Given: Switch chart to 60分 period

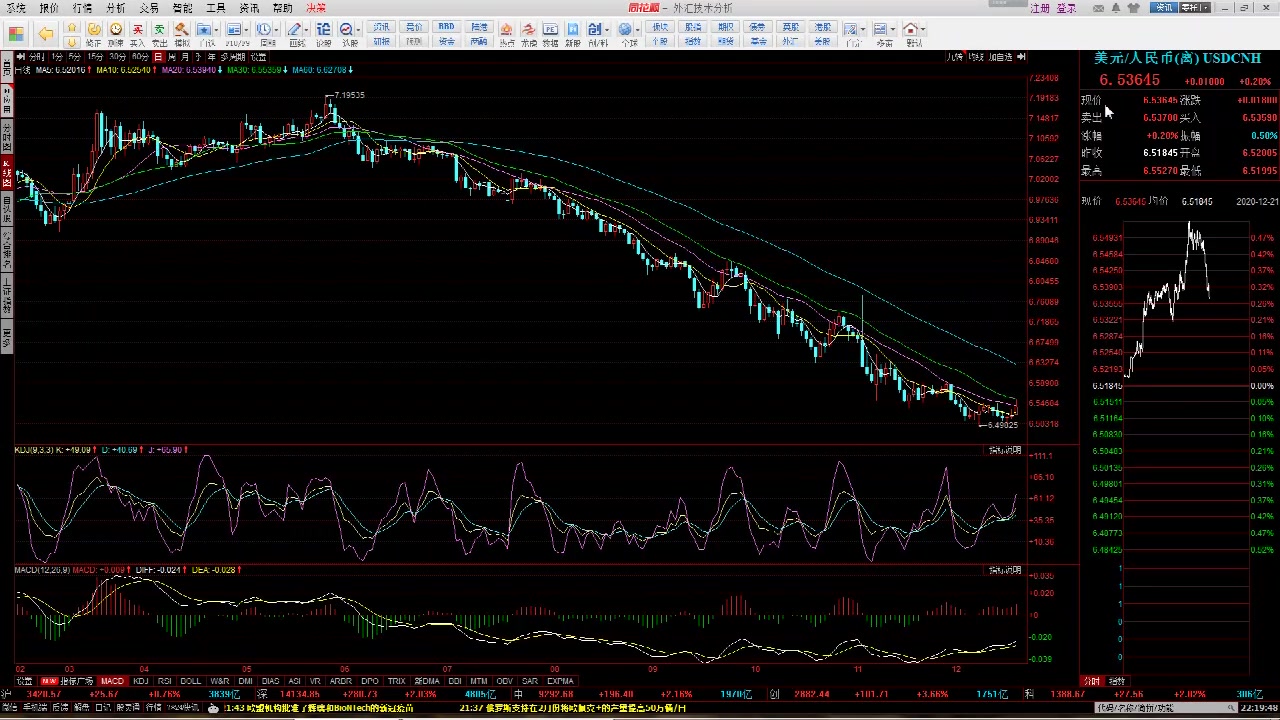Looking at the screenshot, I should point(141,57).
